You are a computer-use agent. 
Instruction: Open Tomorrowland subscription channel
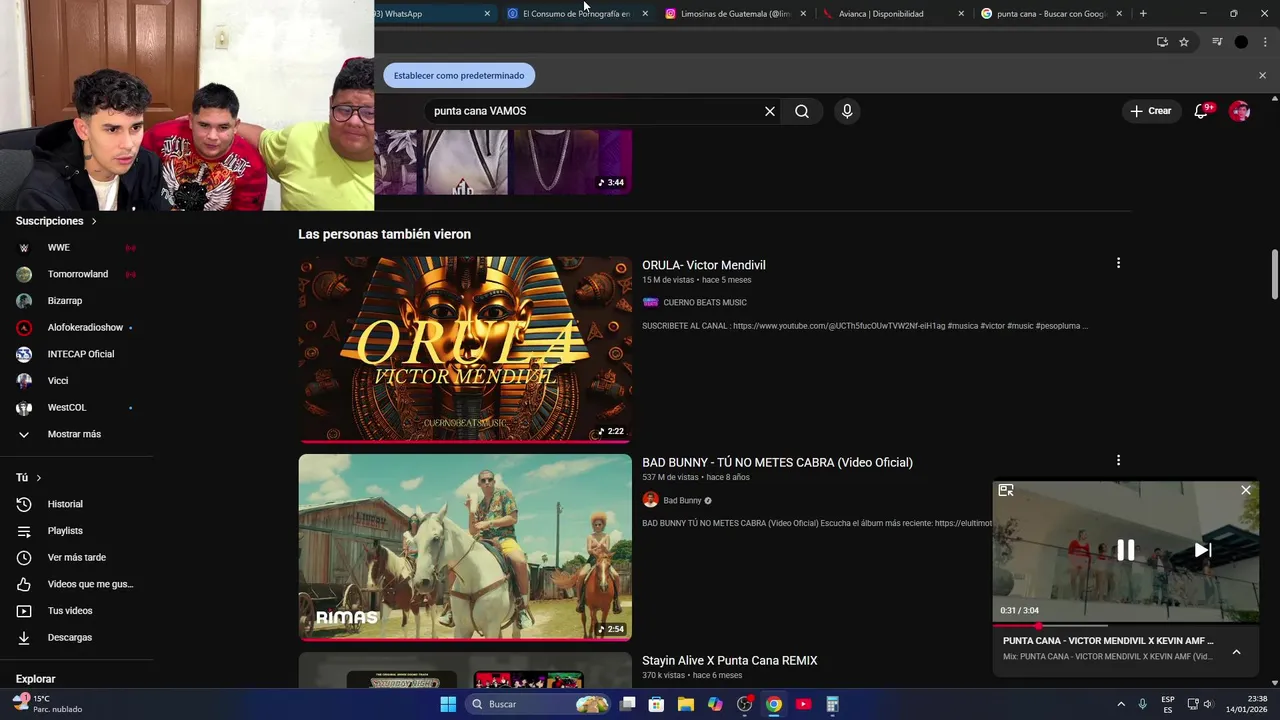[76, 274]
